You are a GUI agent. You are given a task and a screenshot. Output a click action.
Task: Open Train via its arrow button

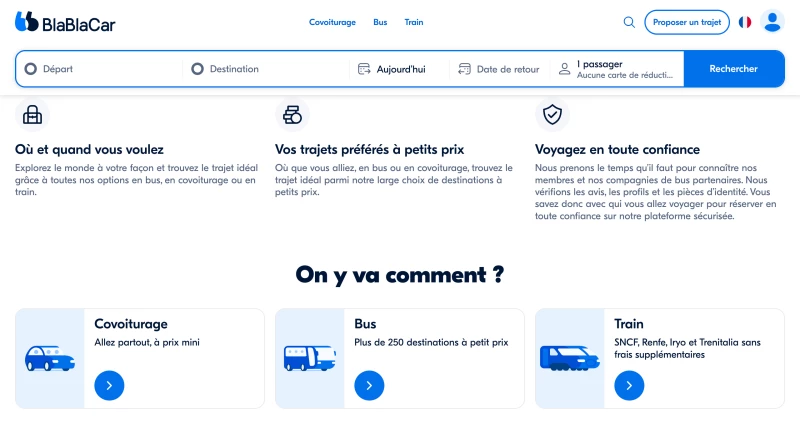point(629,385)
